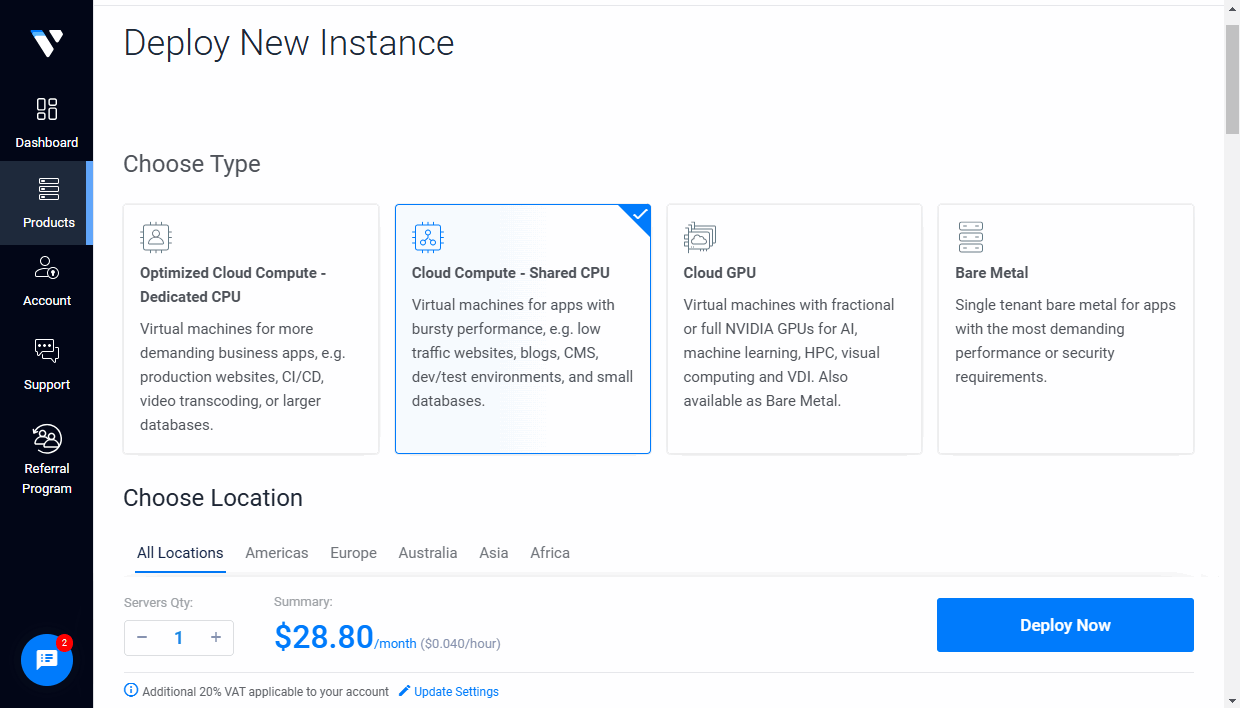Click the Vultr logo
Image resolution: width=1240 pixels, height=708 pixels.
tap(46, 42)
